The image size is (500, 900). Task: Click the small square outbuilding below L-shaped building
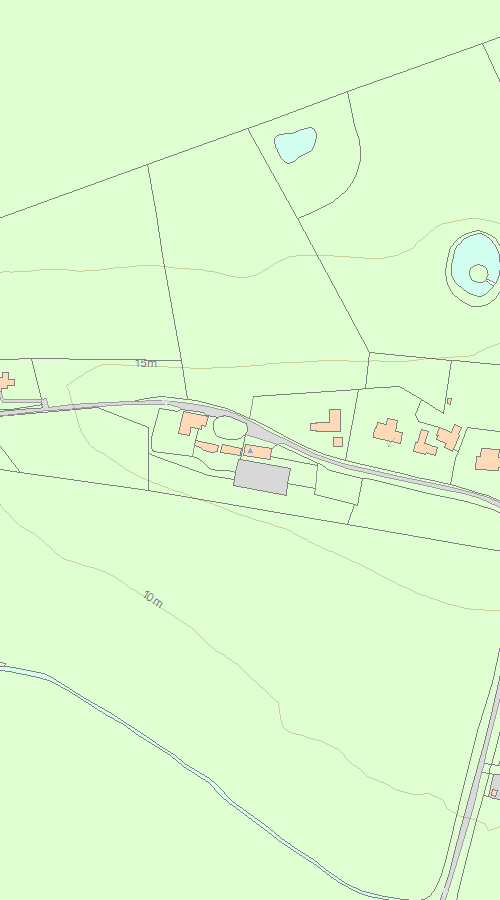[338, 442]
